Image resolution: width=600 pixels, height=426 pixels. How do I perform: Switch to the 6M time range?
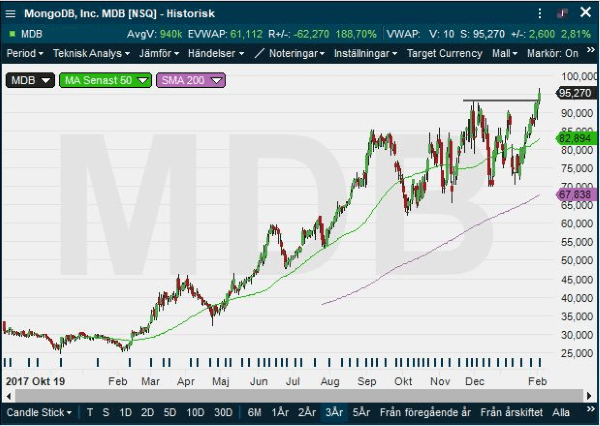pyautogui.click(x=254, y=413)
